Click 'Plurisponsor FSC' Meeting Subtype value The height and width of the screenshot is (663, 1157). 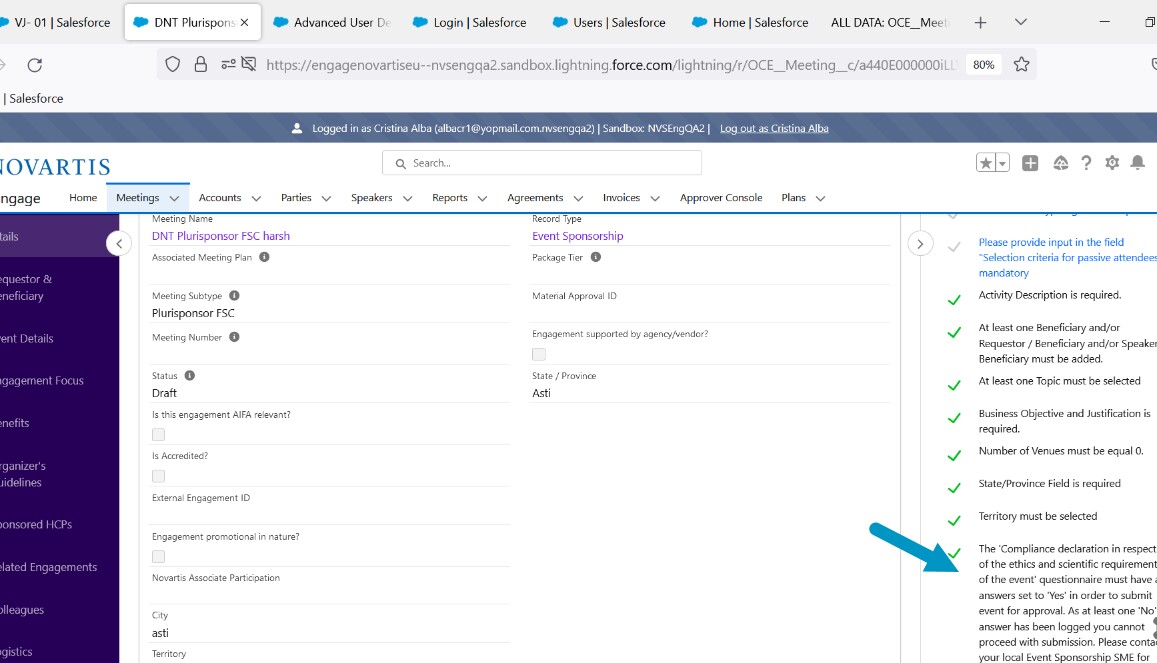coord(193,313)
